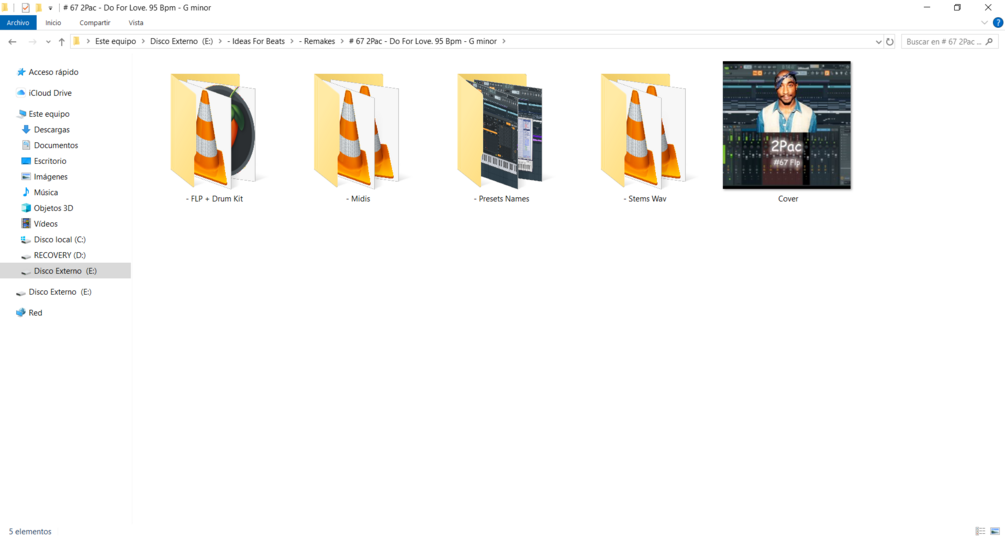The height and width of the screenshot is (539, 1005).
Task: Go back with the left arrow button
Action: coord(12,42)
